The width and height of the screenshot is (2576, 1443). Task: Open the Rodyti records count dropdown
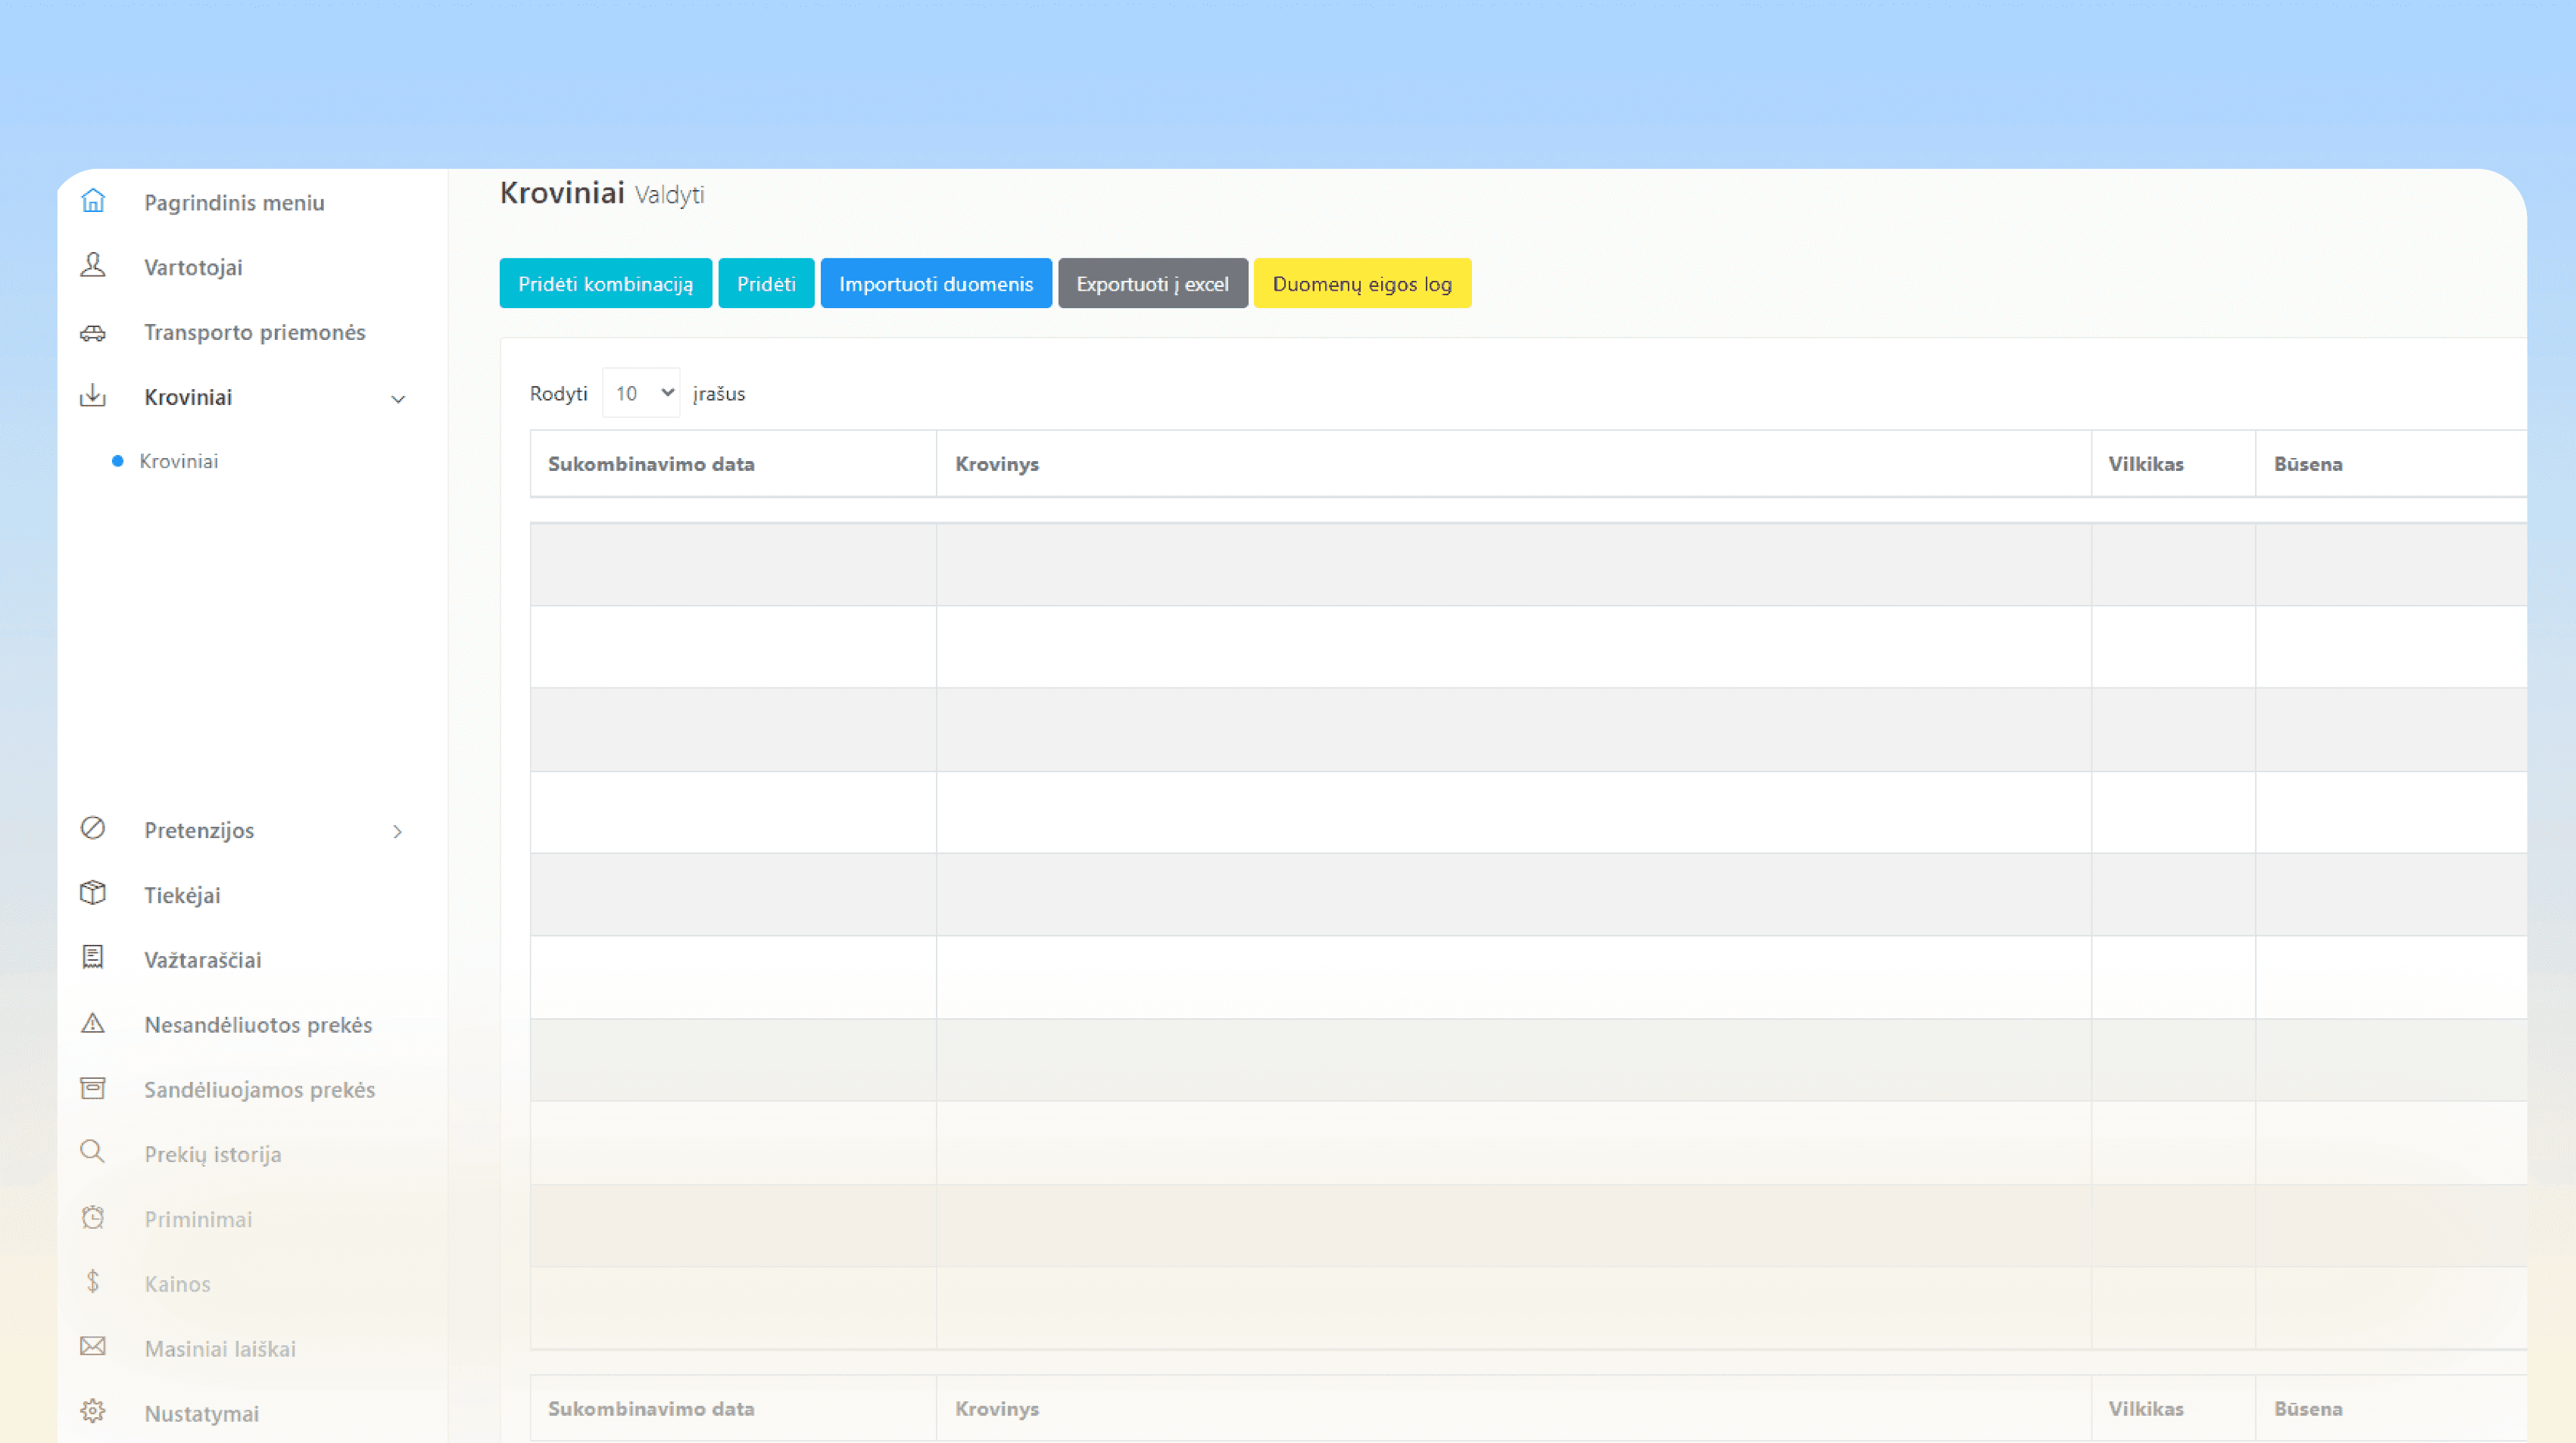point(641,392)
